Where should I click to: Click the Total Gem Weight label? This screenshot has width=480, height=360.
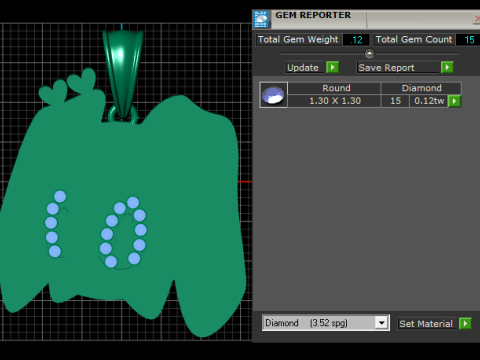coord(298,40)
